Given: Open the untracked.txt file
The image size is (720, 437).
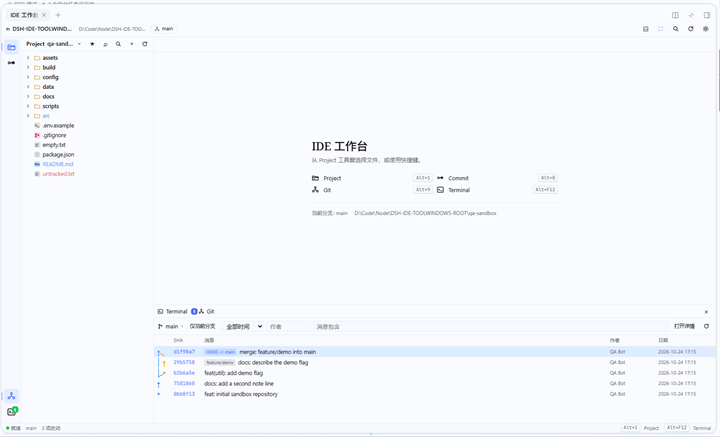Looking at the screenshot, I should 58,174.
